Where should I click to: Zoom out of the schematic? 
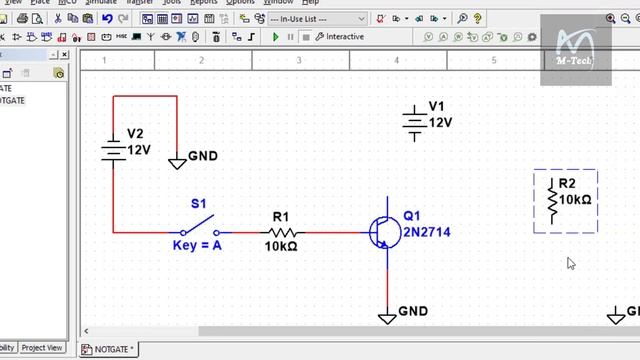click(625, 18)
